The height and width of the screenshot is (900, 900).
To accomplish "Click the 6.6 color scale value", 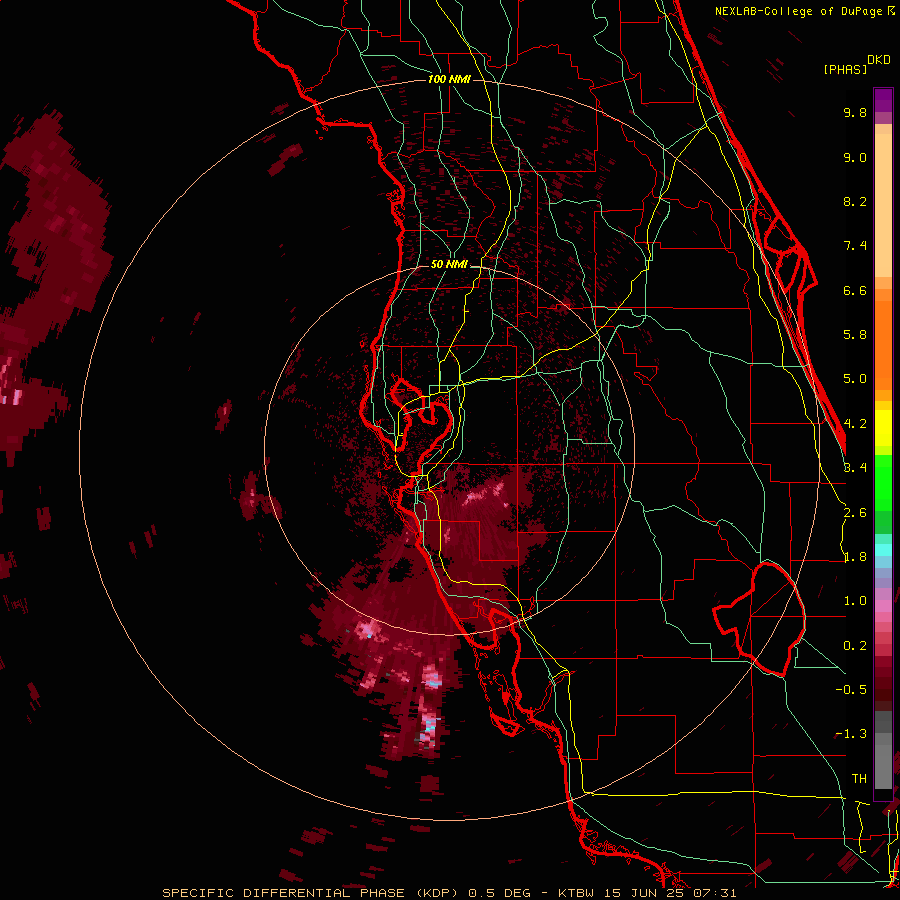I will [x=855, y=290].
